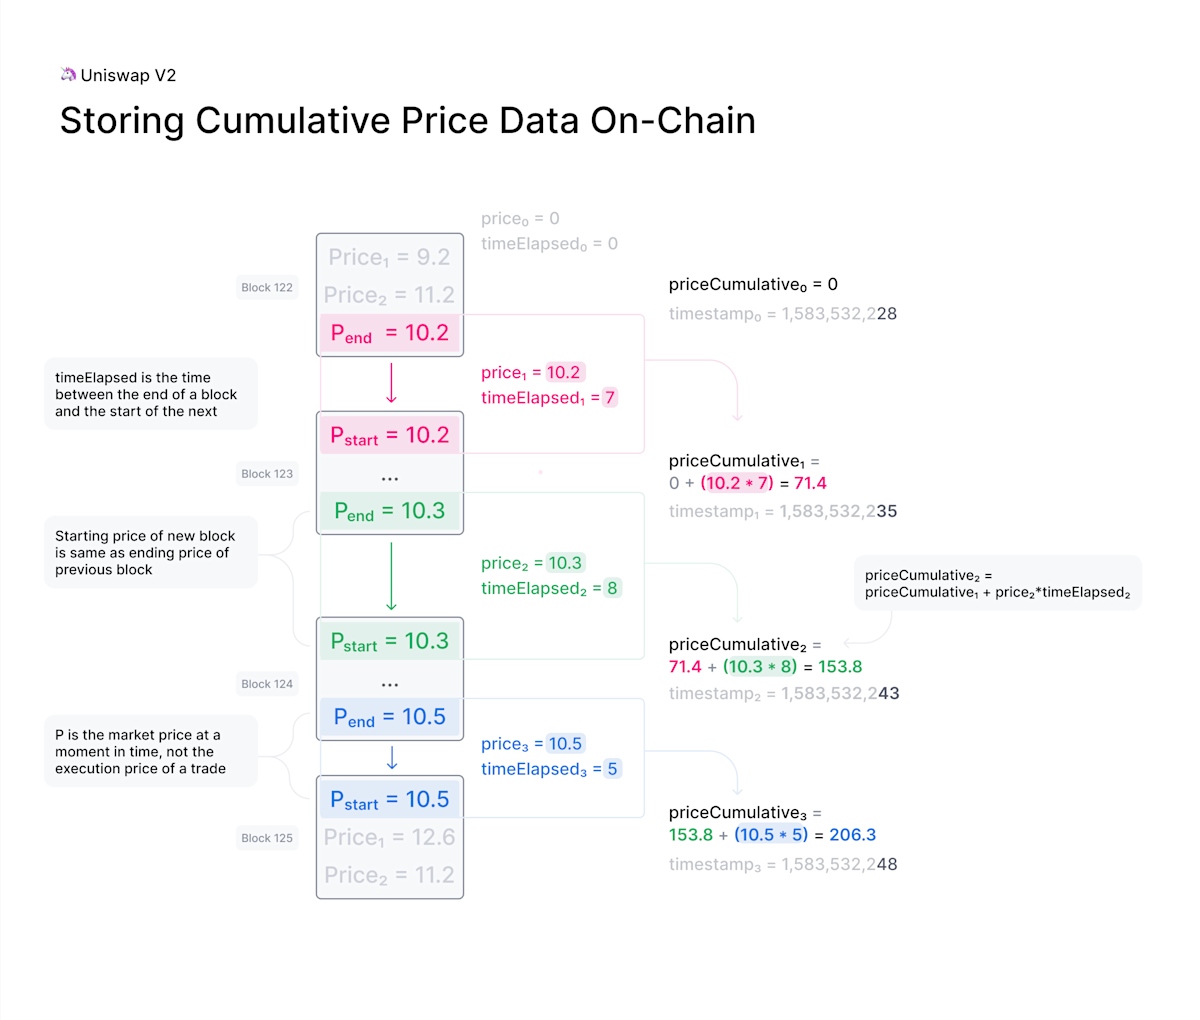This screenshot has width=1200, height=1020.
Task: Click the blue down arrow between blocks 124 and 125
Action: tap(391, 758)
